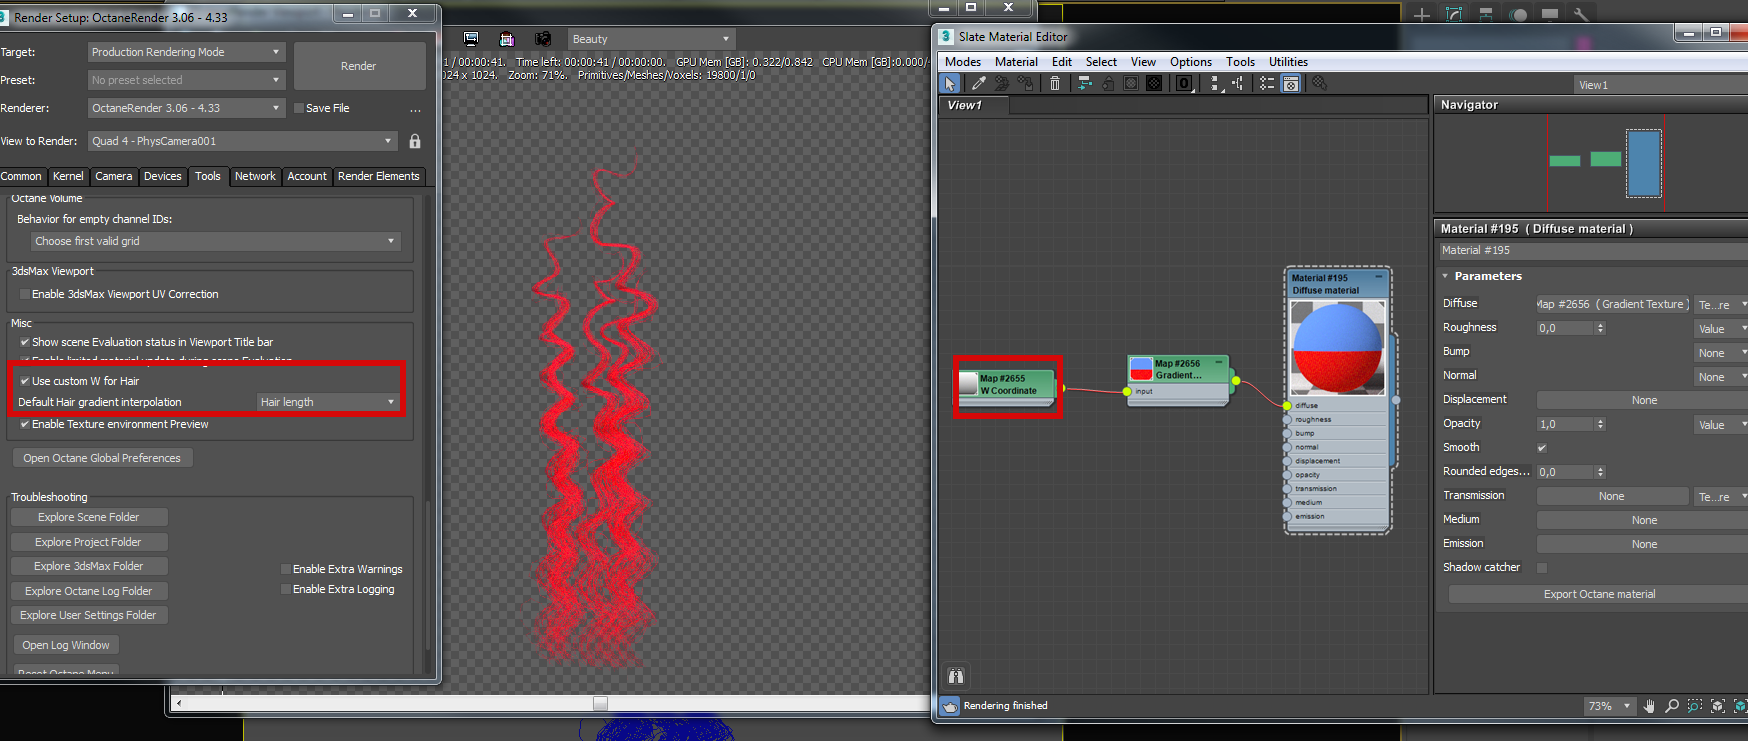This screenshot has height=741, width=1748.
Task: Toggle Show scene Evaluation status checkbox
Action: 25,342
